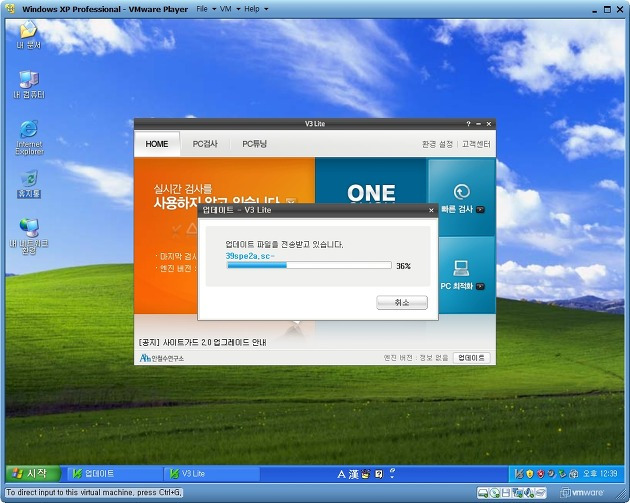Switch to V3 Lite taskbar window
This screenshot has height=503, width=630.
(212, 474)
